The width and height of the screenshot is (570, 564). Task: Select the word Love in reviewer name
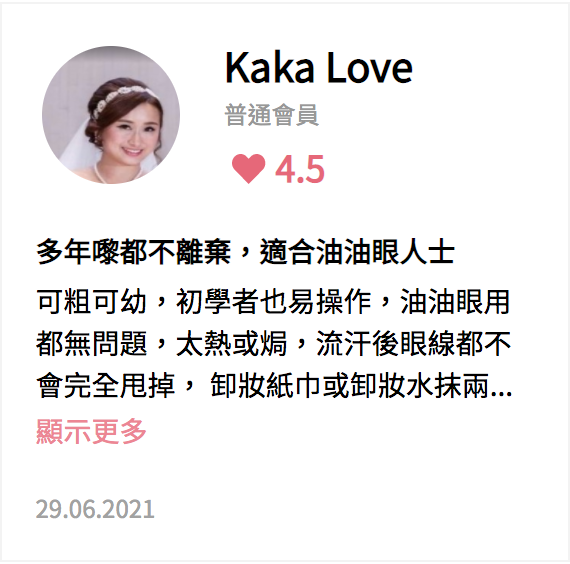coord(370,68)
